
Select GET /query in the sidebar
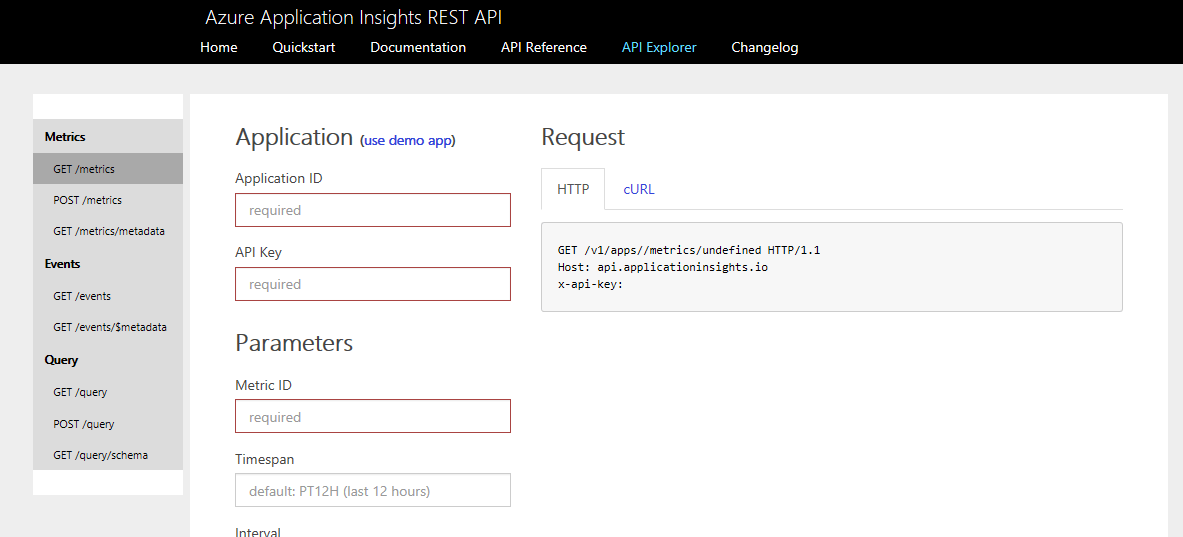pyautogui.click(x=108, y=392)
